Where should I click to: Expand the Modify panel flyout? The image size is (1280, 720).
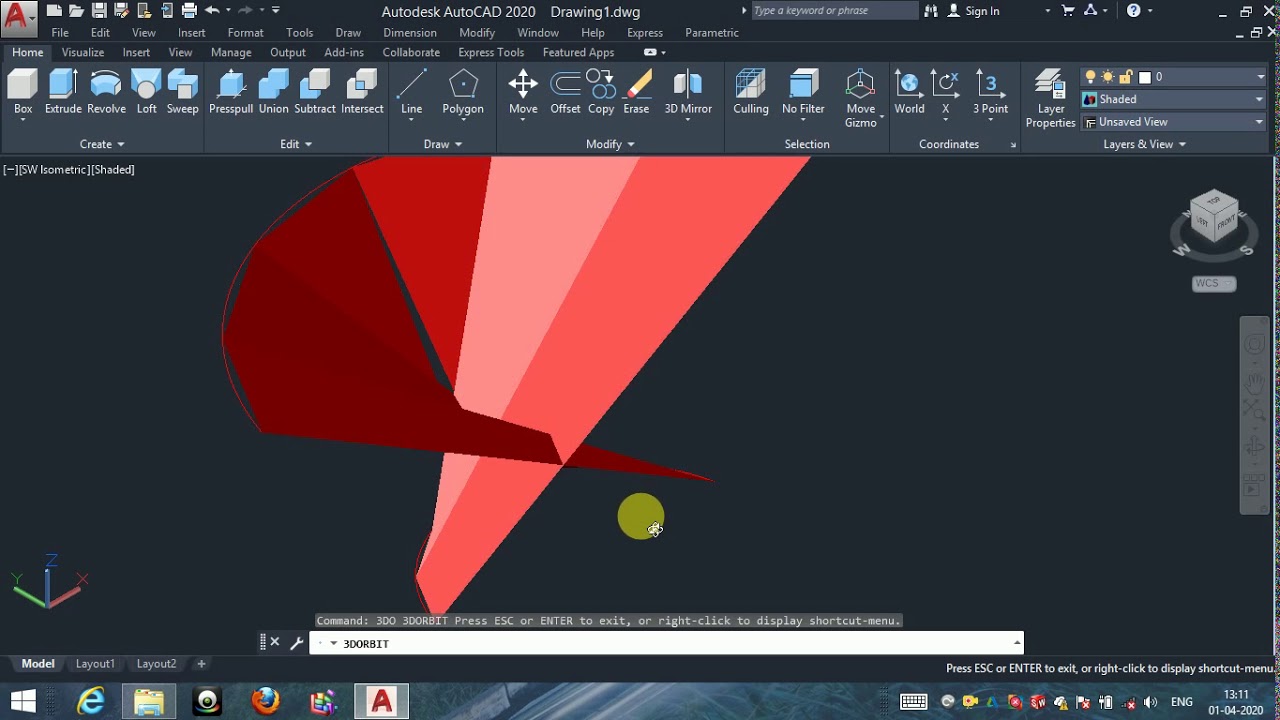(x=610, y=144)
